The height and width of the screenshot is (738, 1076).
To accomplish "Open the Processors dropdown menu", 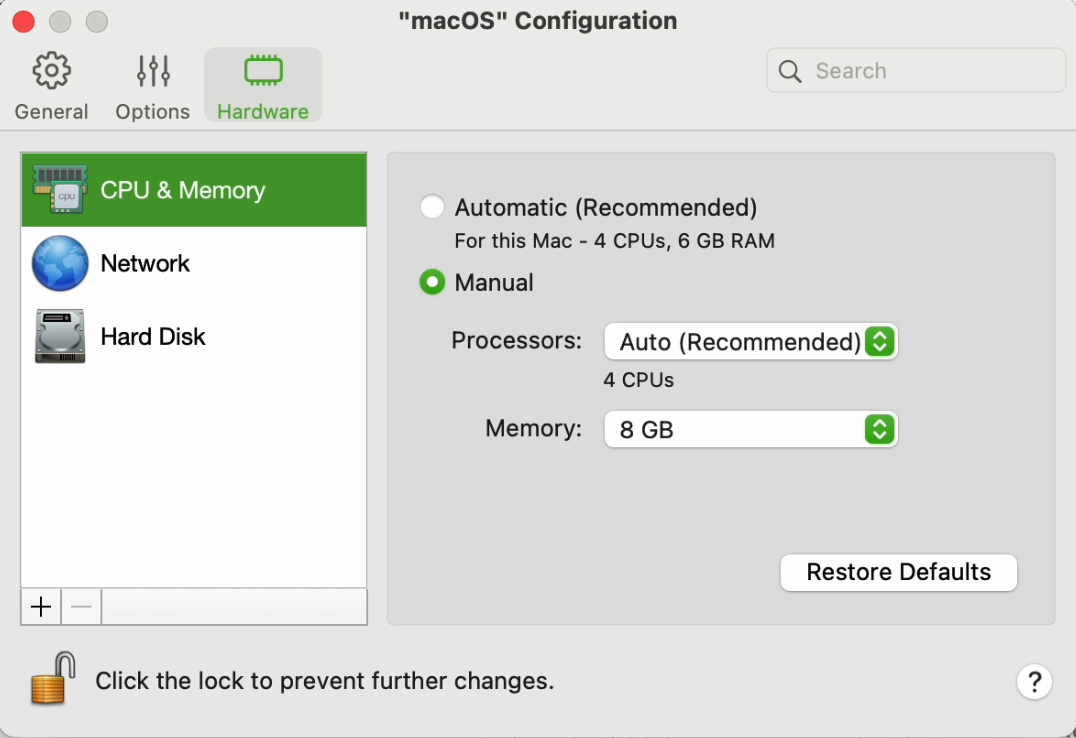I will click(750, 342).
